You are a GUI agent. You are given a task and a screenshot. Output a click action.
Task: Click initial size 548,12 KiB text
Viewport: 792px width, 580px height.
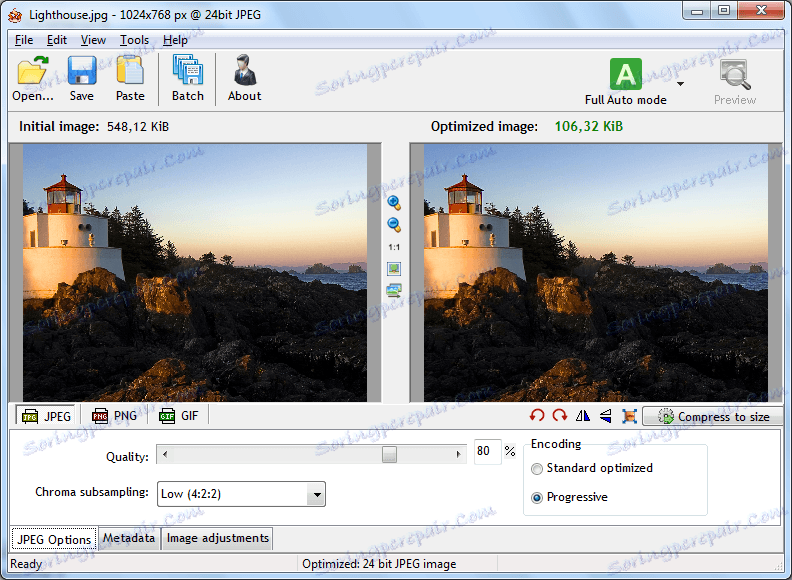point(138,126)
